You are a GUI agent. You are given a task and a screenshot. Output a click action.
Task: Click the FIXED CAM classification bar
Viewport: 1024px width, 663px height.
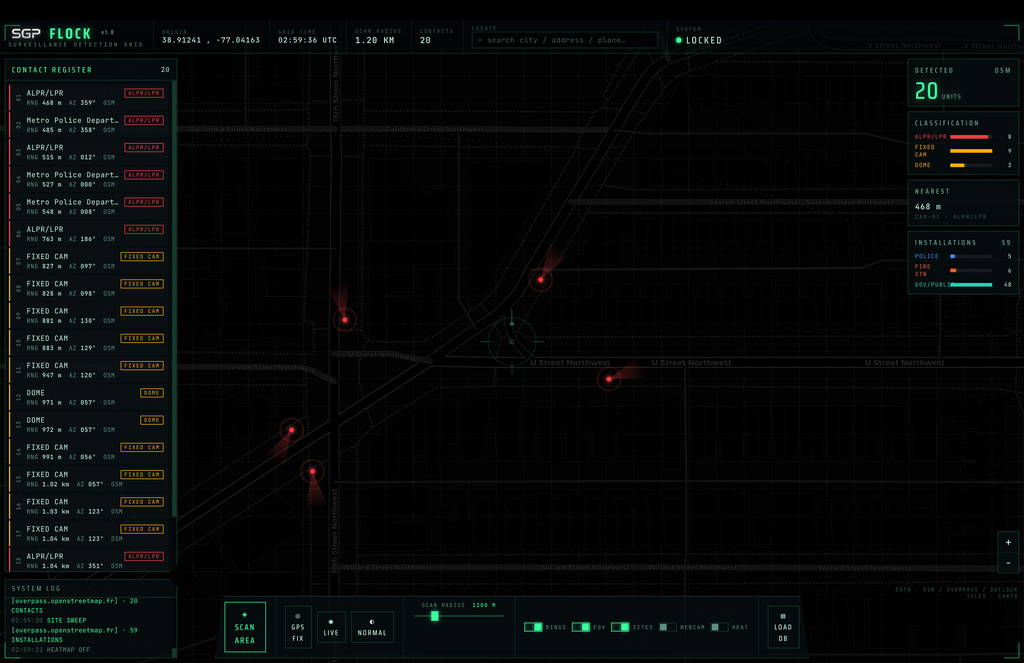pyautogui.click(x=971, y=151)
